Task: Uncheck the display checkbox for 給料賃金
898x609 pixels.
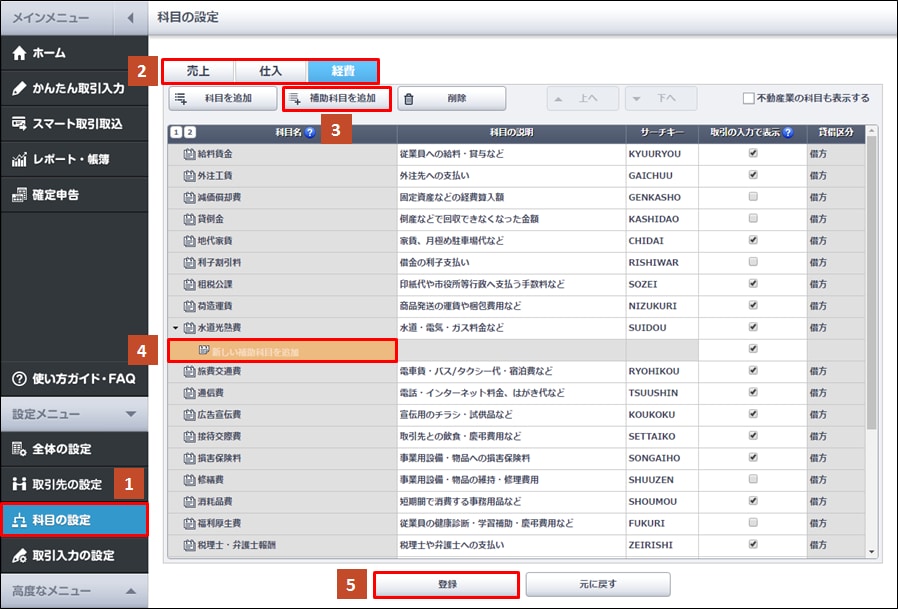Action: (x=752, y=154)
